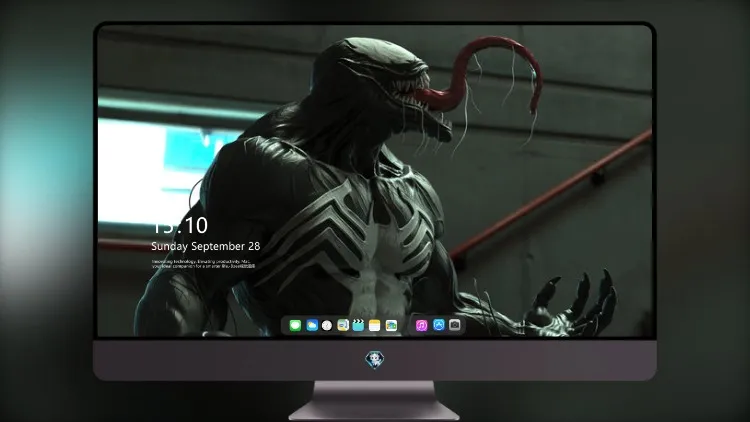Open the Maps app icon in dock
750x422 pixels.
click(343, 325)
